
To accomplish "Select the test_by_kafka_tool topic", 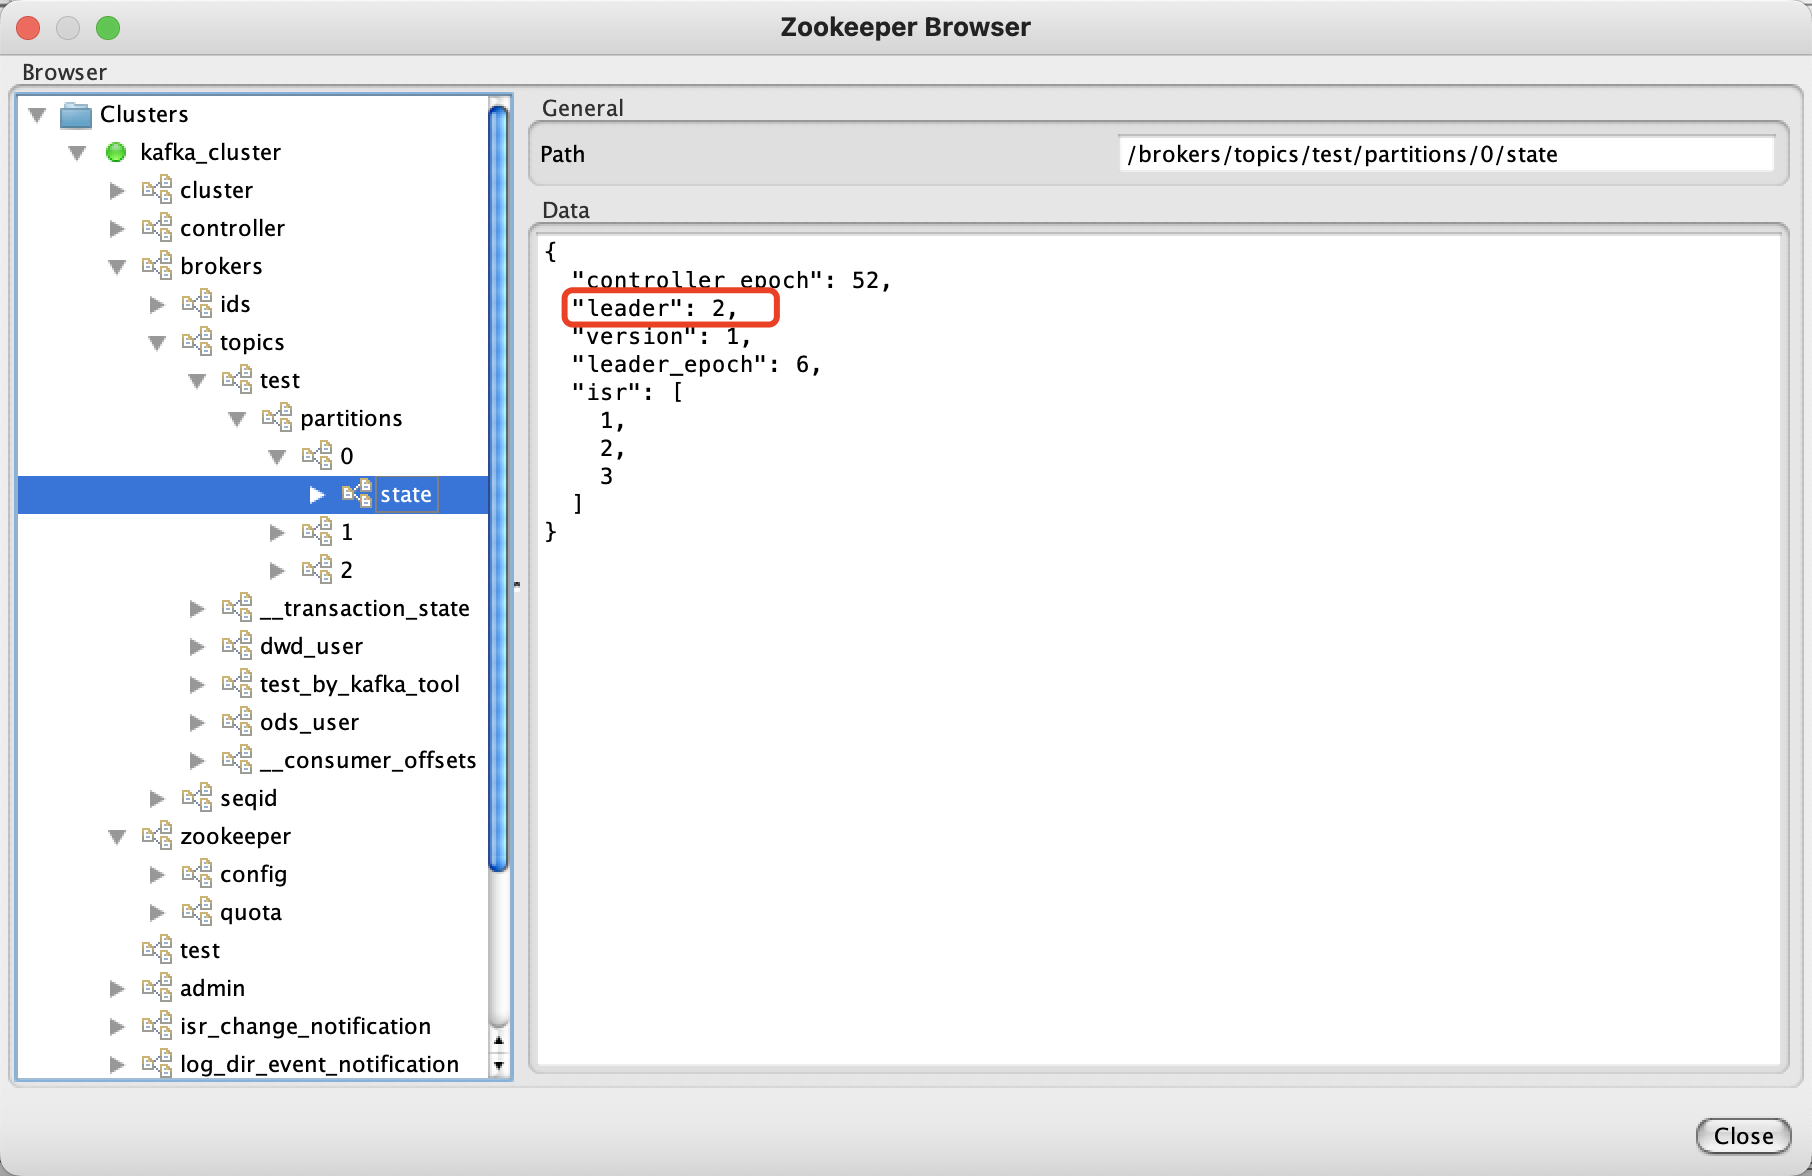I will coord(359,684).
